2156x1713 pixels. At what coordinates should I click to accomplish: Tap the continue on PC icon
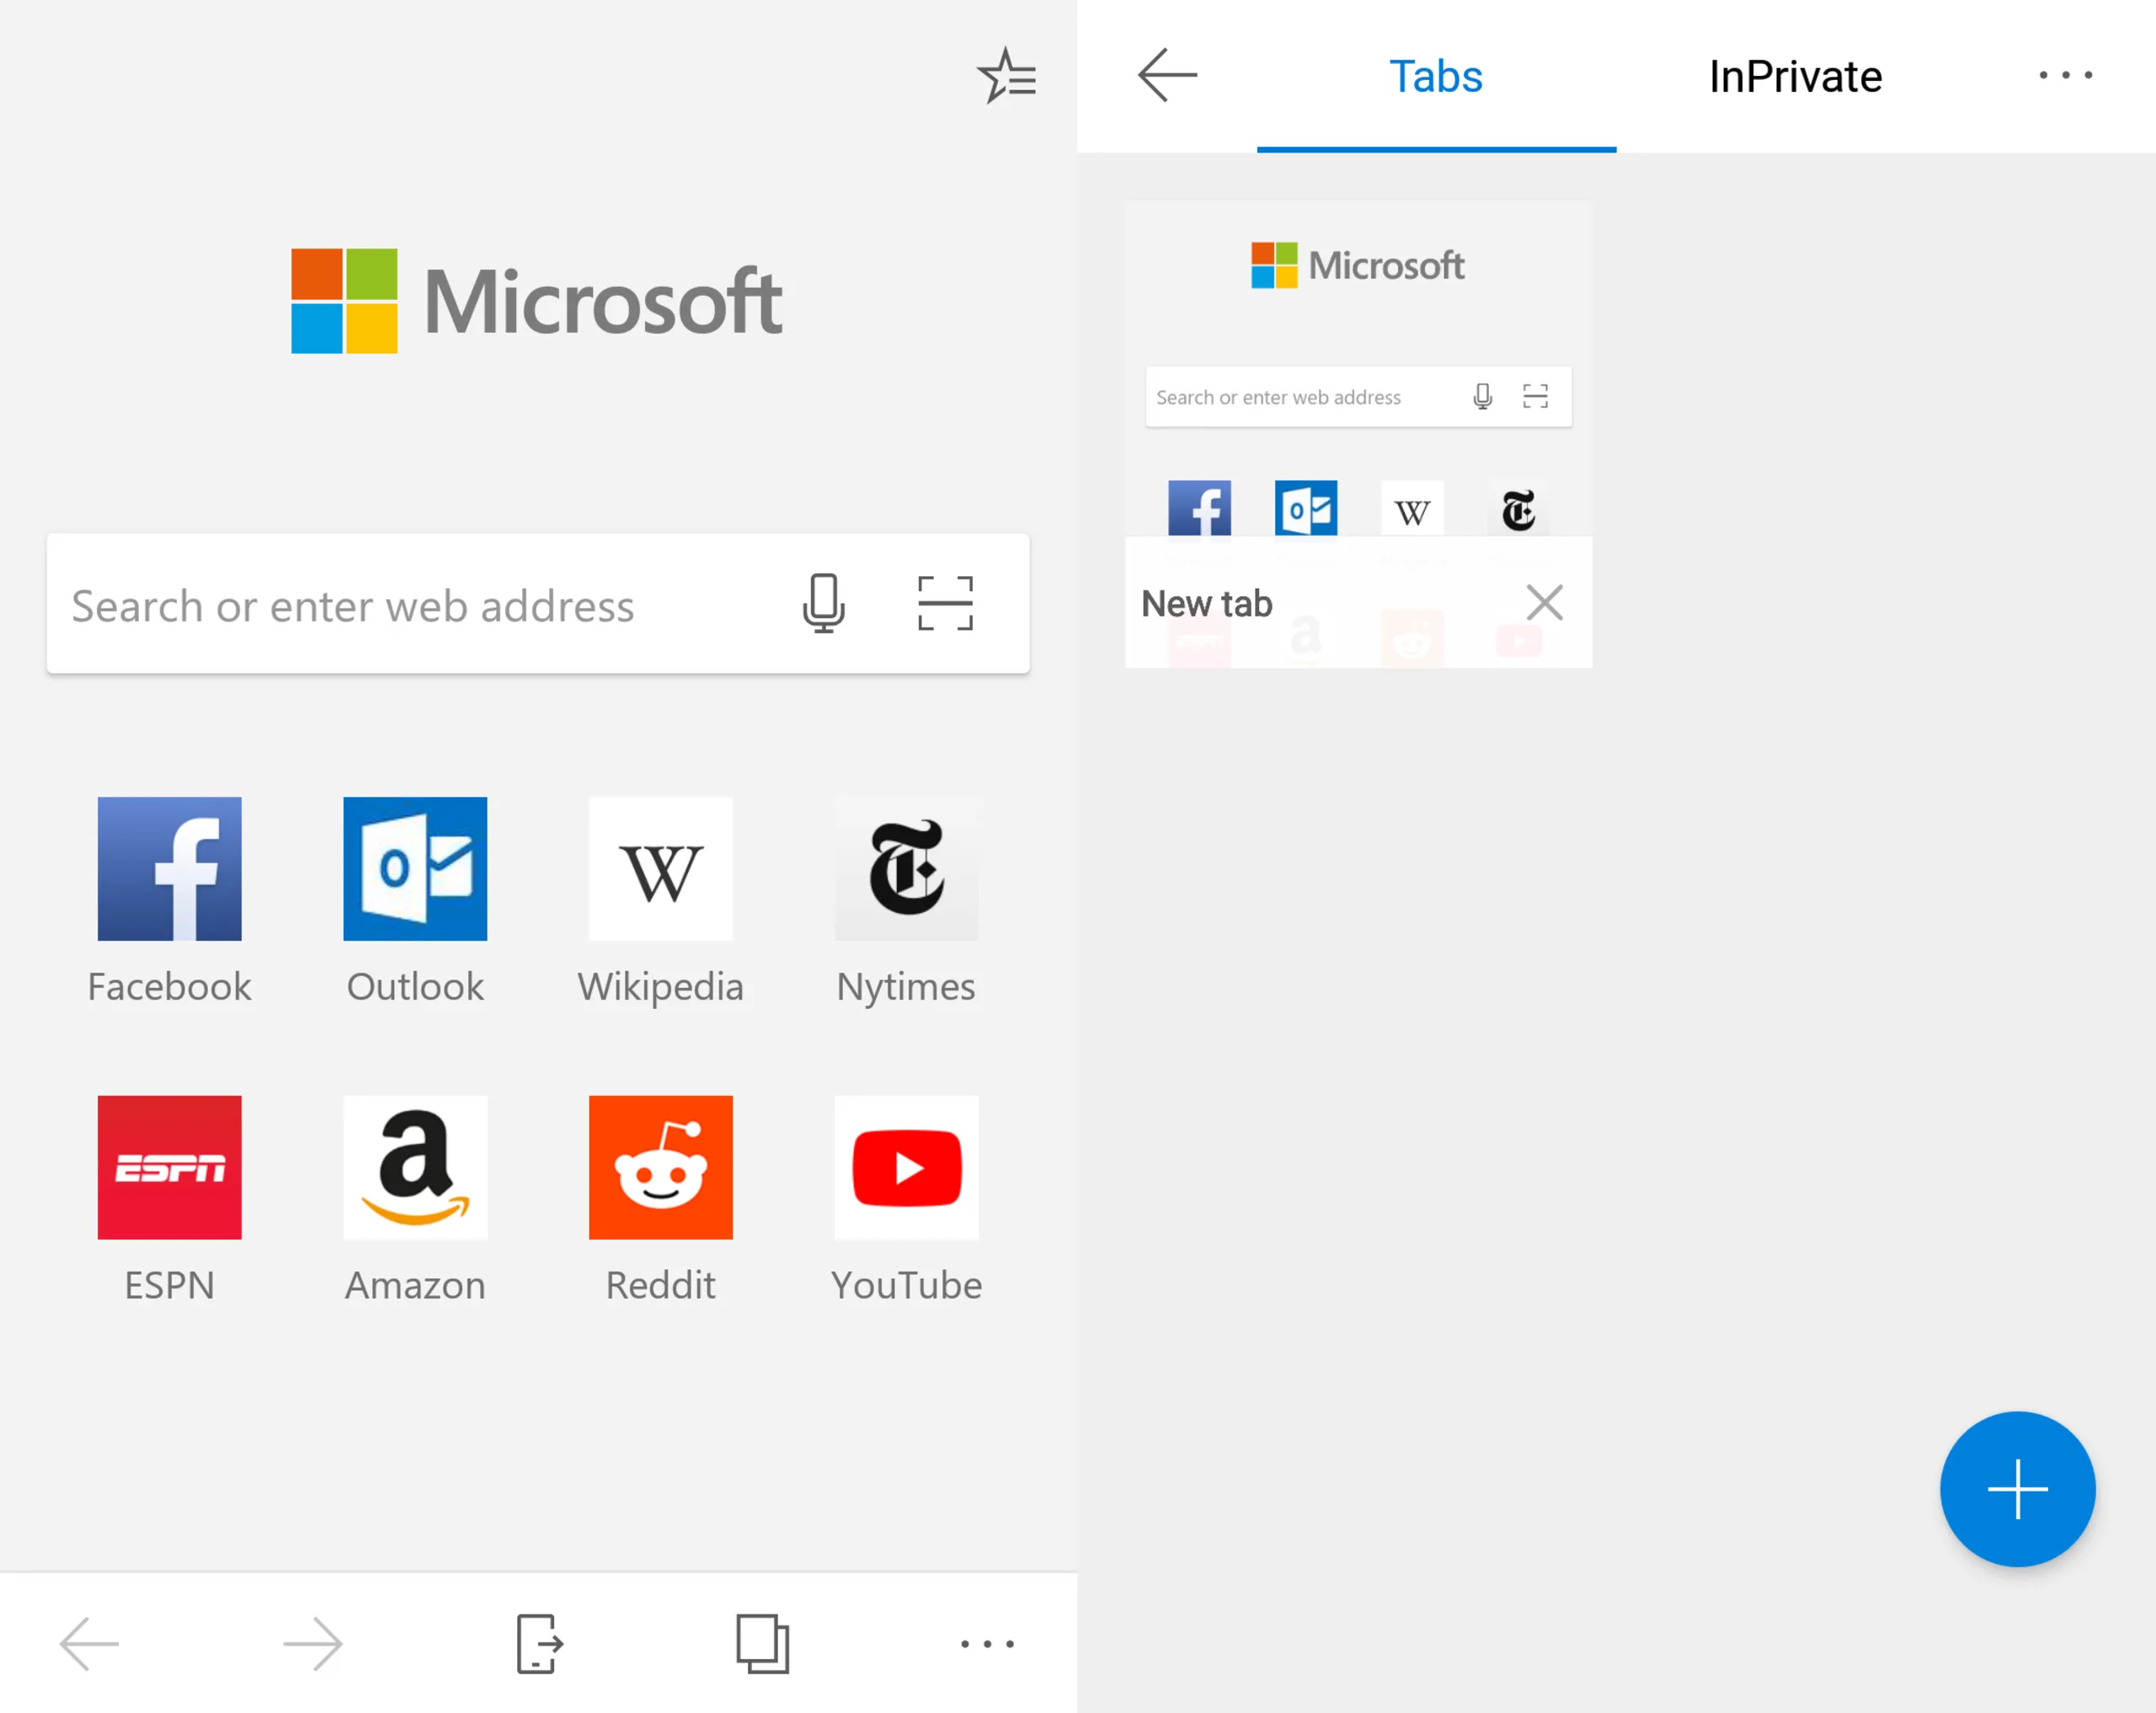[539, 1643]
